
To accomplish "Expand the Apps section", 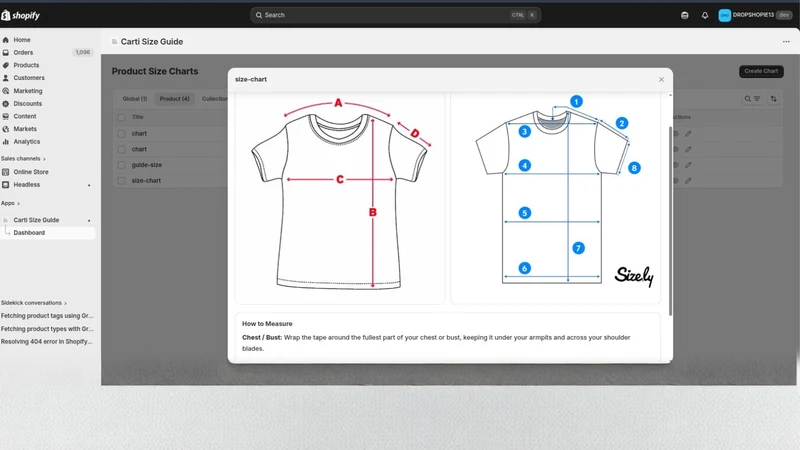I will 10,203.
